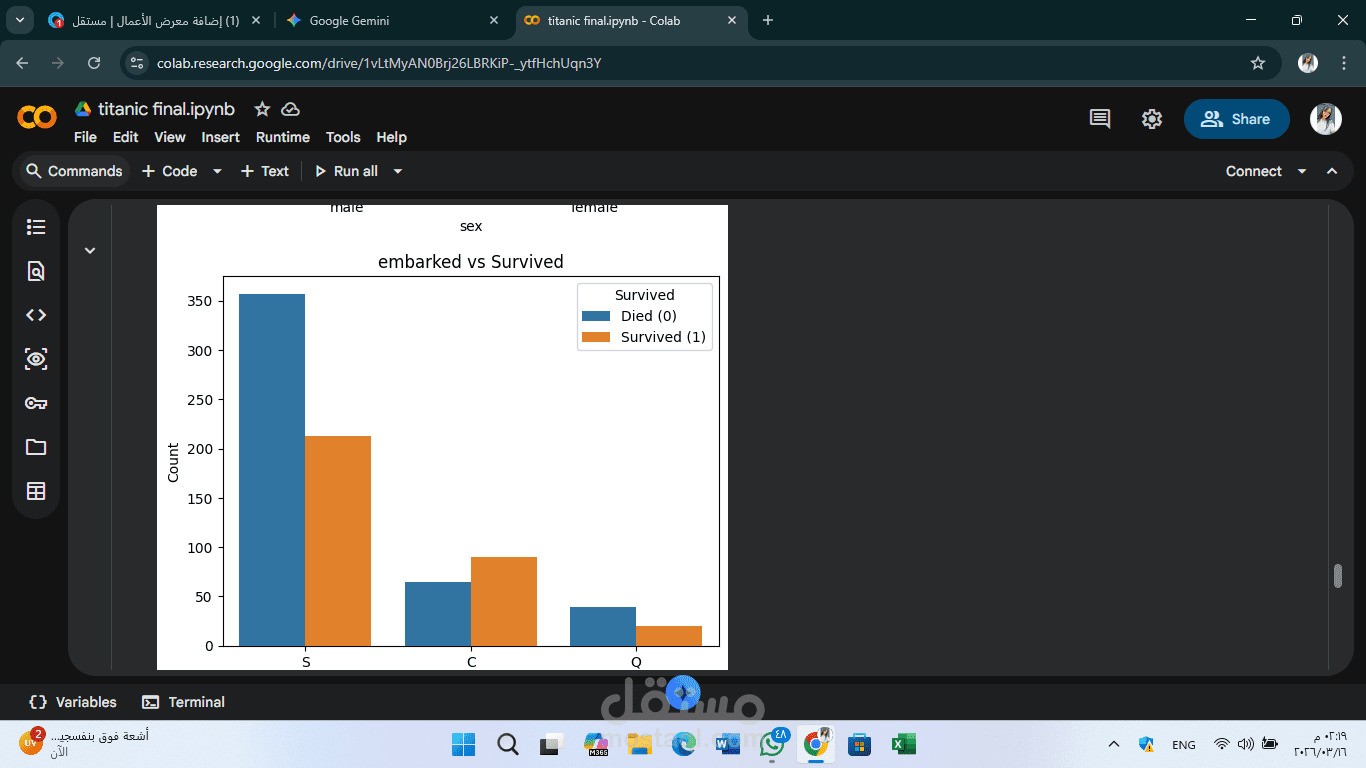Screen dimensions: 1366x768
Task: Open the Code button dropdown arrow
Action: 217,171
